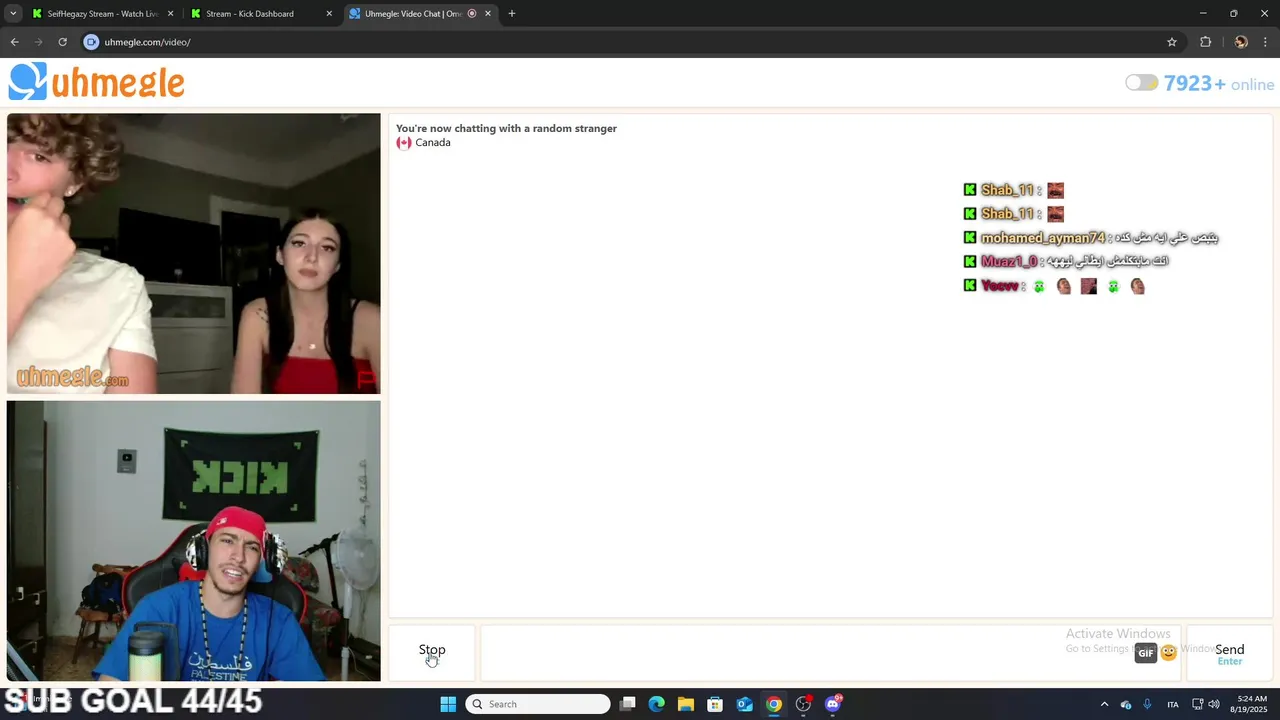Switch to Stream - Kick Dashboard tab

tap(250, 14)
